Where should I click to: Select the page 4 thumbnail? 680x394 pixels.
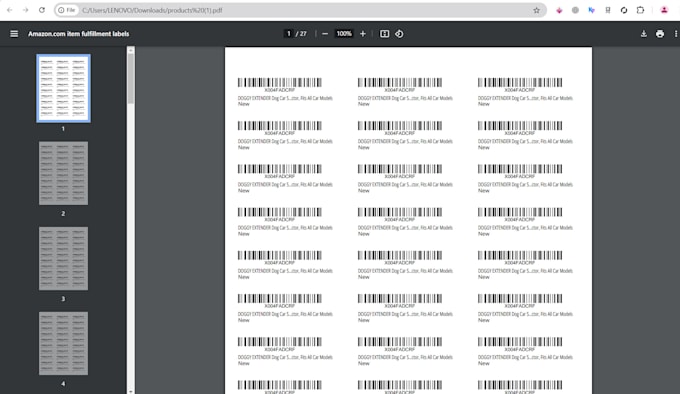coord(63,343)
